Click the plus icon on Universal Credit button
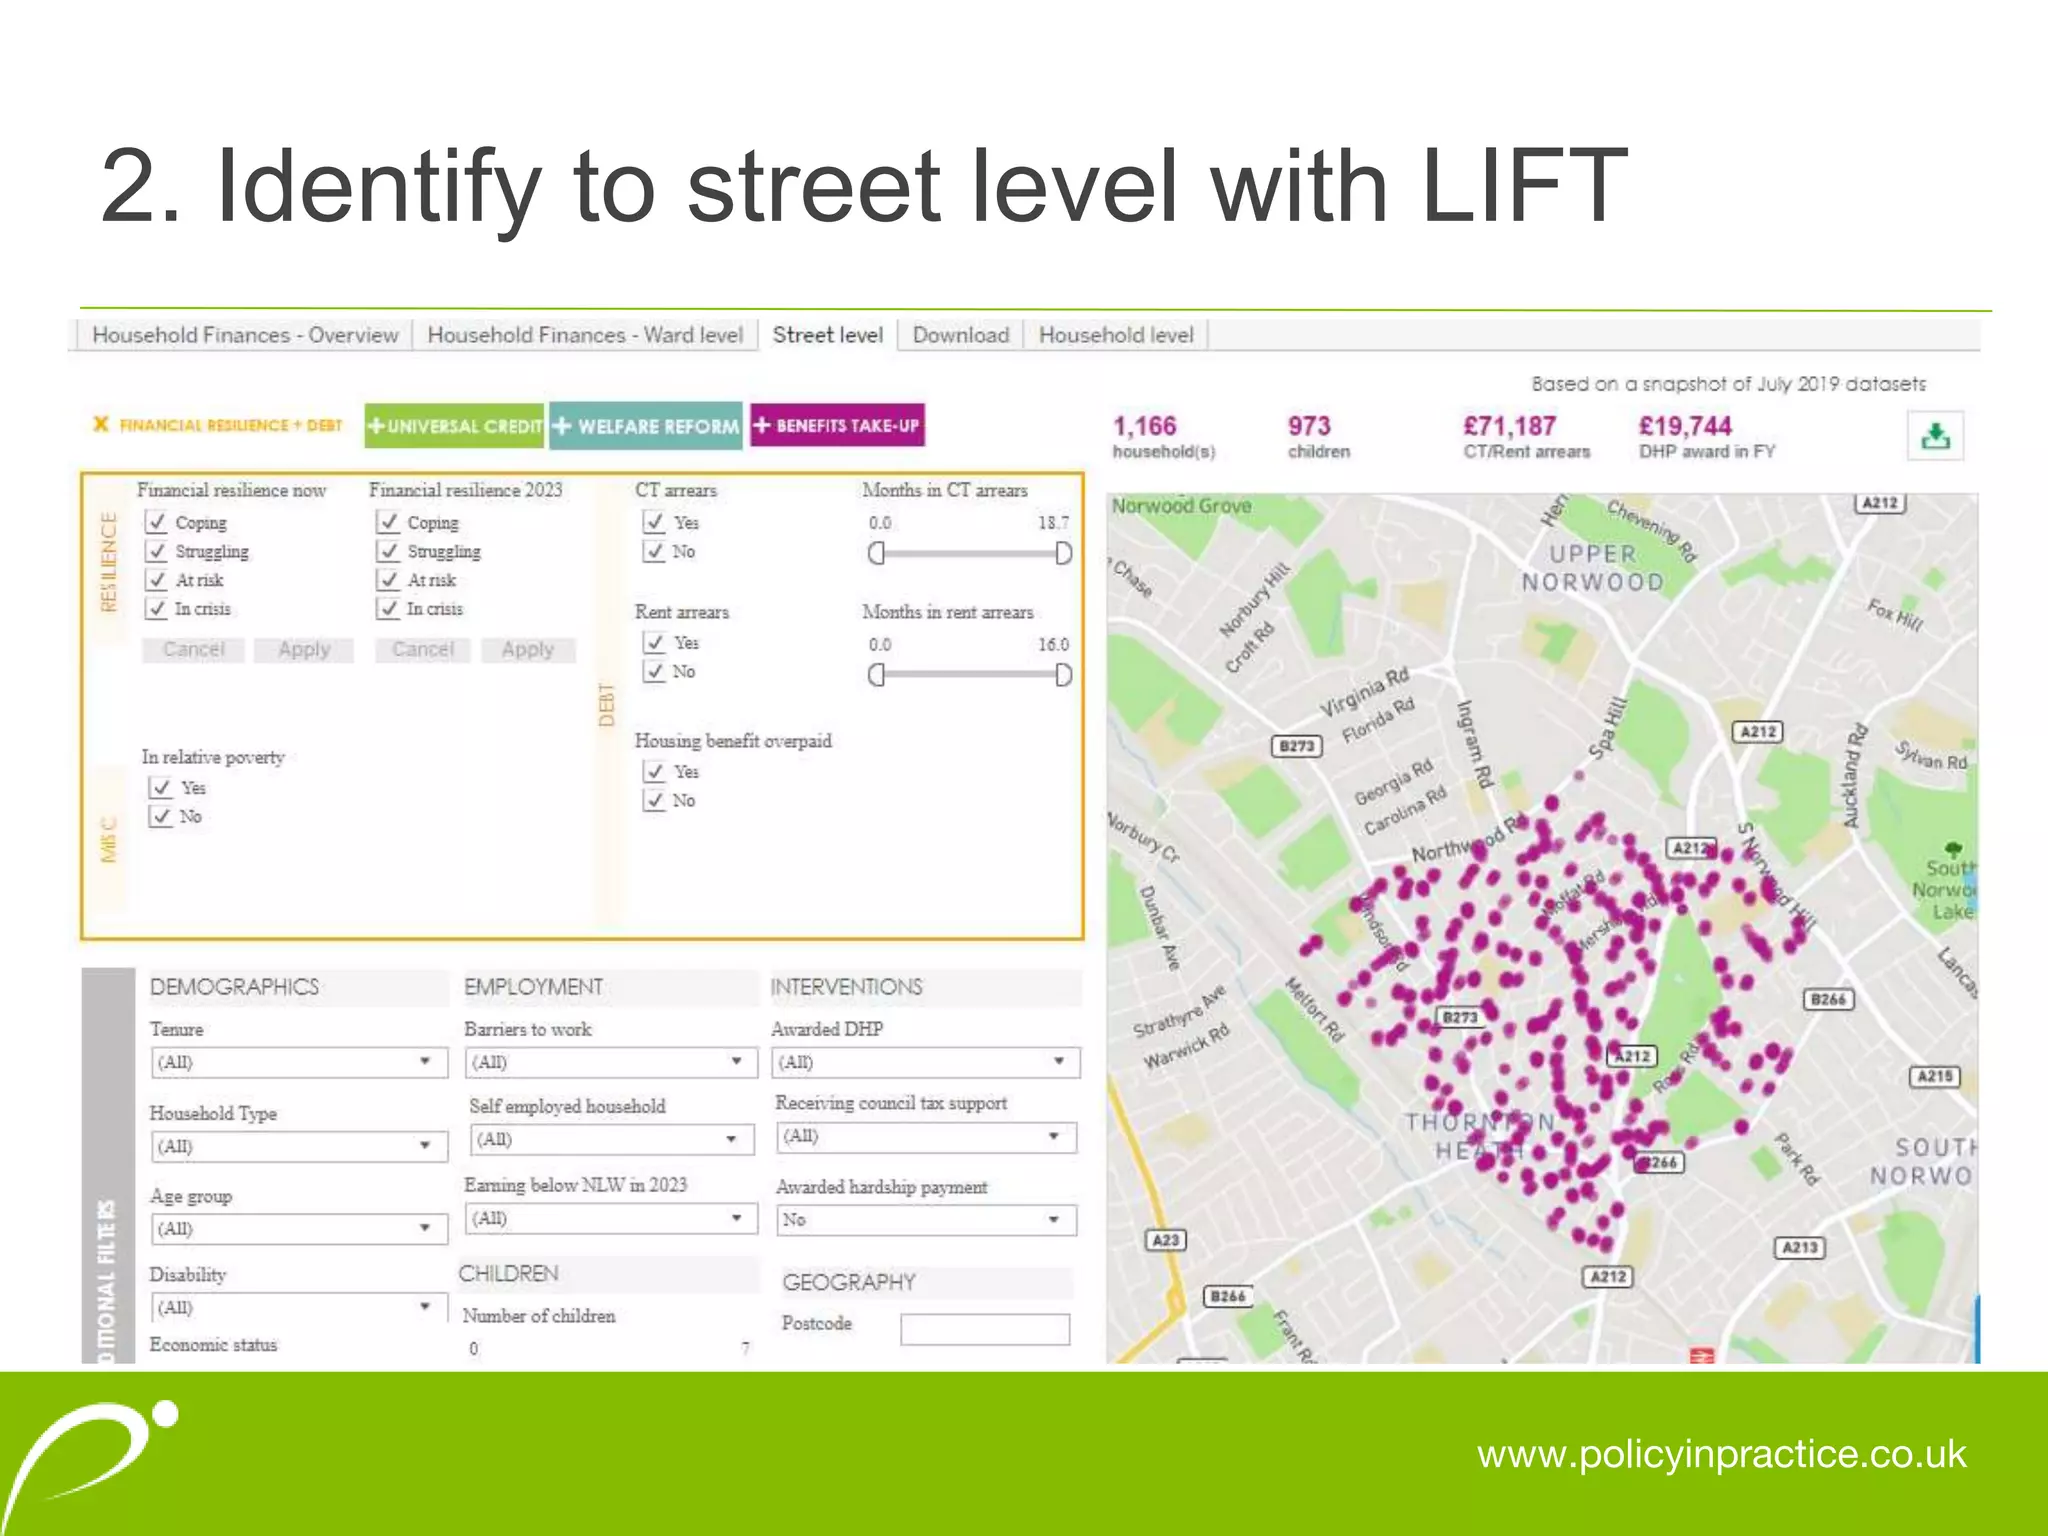2048x1536 pixels. click(376, 426)
